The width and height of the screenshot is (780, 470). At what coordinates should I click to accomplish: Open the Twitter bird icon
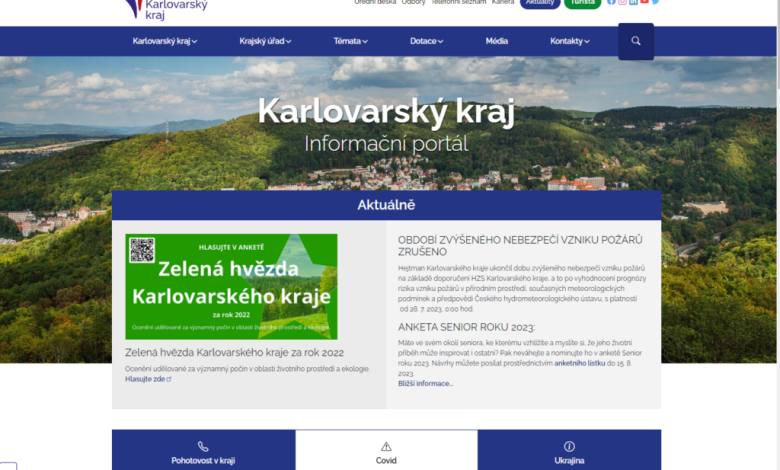point(655,2)
